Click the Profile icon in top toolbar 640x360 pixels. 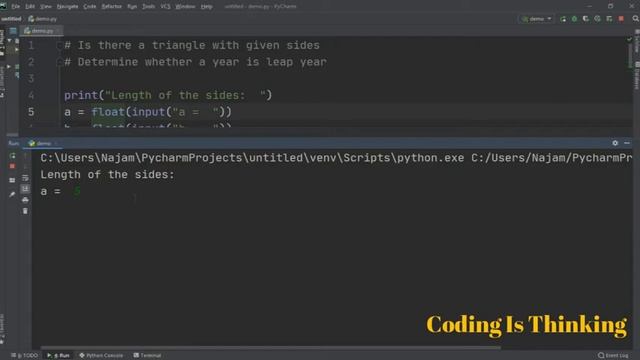pyautogui.click(x=597, y=19)
